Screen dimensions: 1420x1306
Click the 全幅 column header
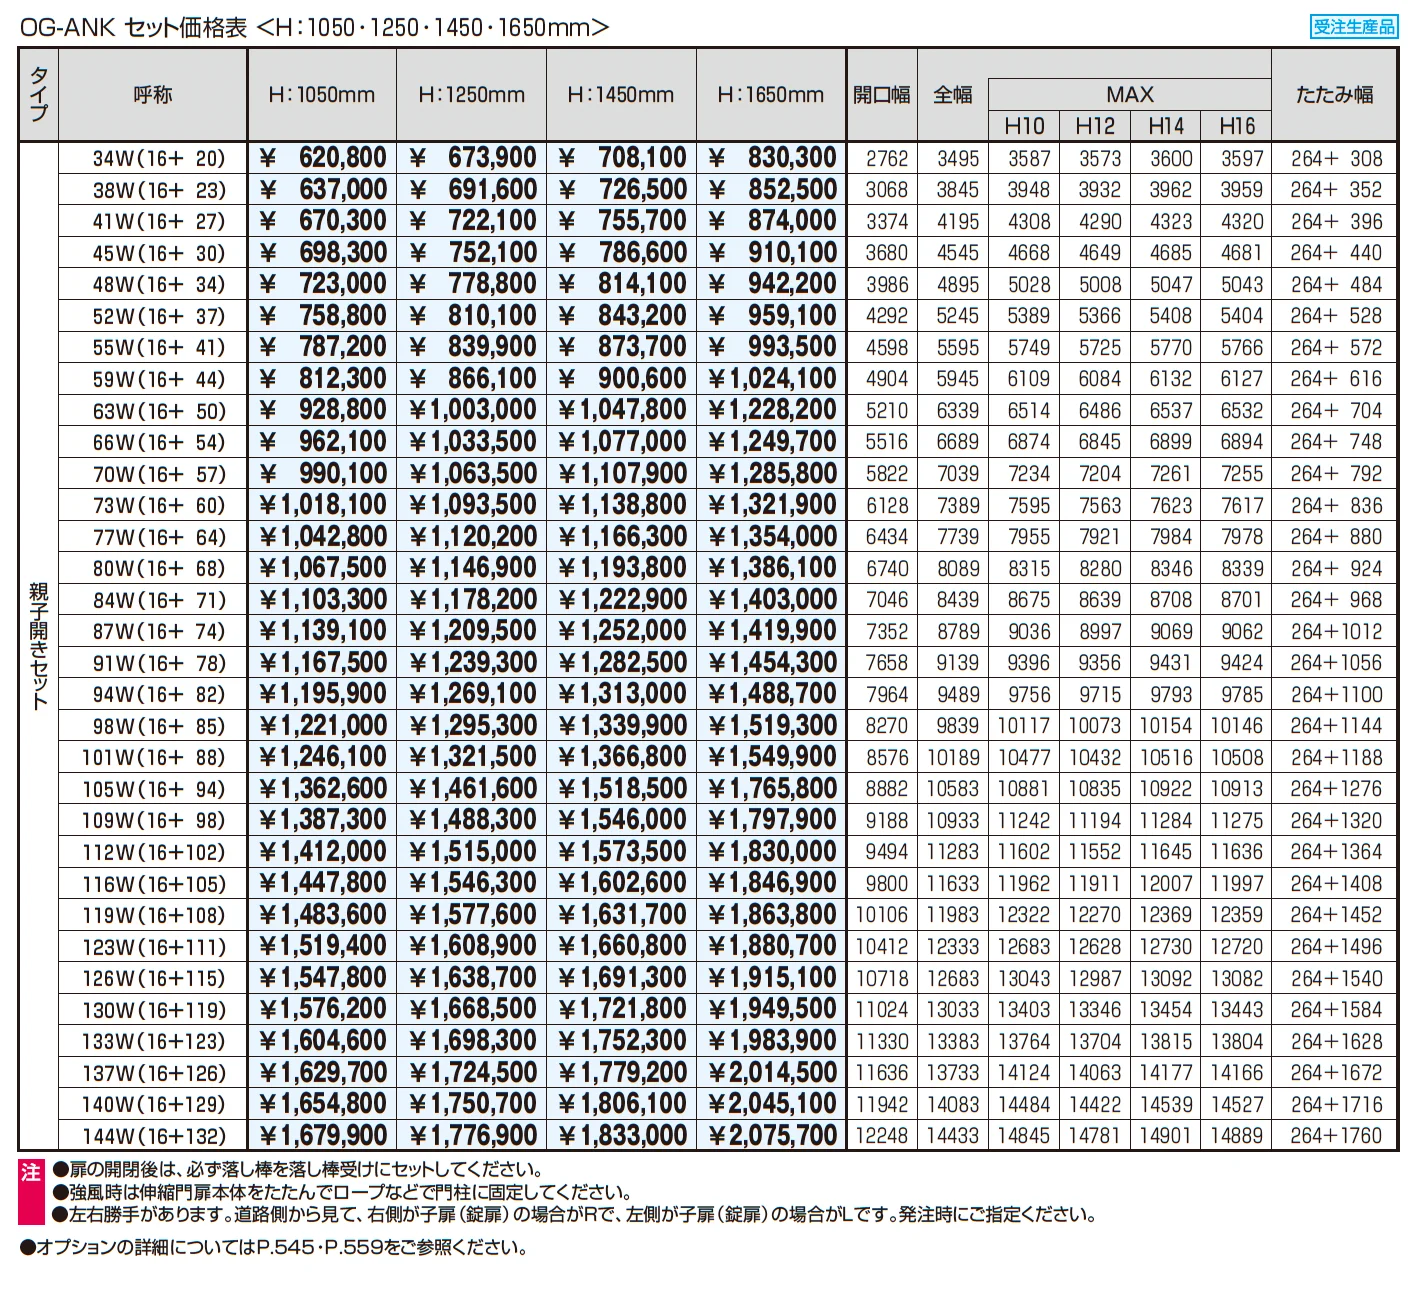(x=952, y=95)
